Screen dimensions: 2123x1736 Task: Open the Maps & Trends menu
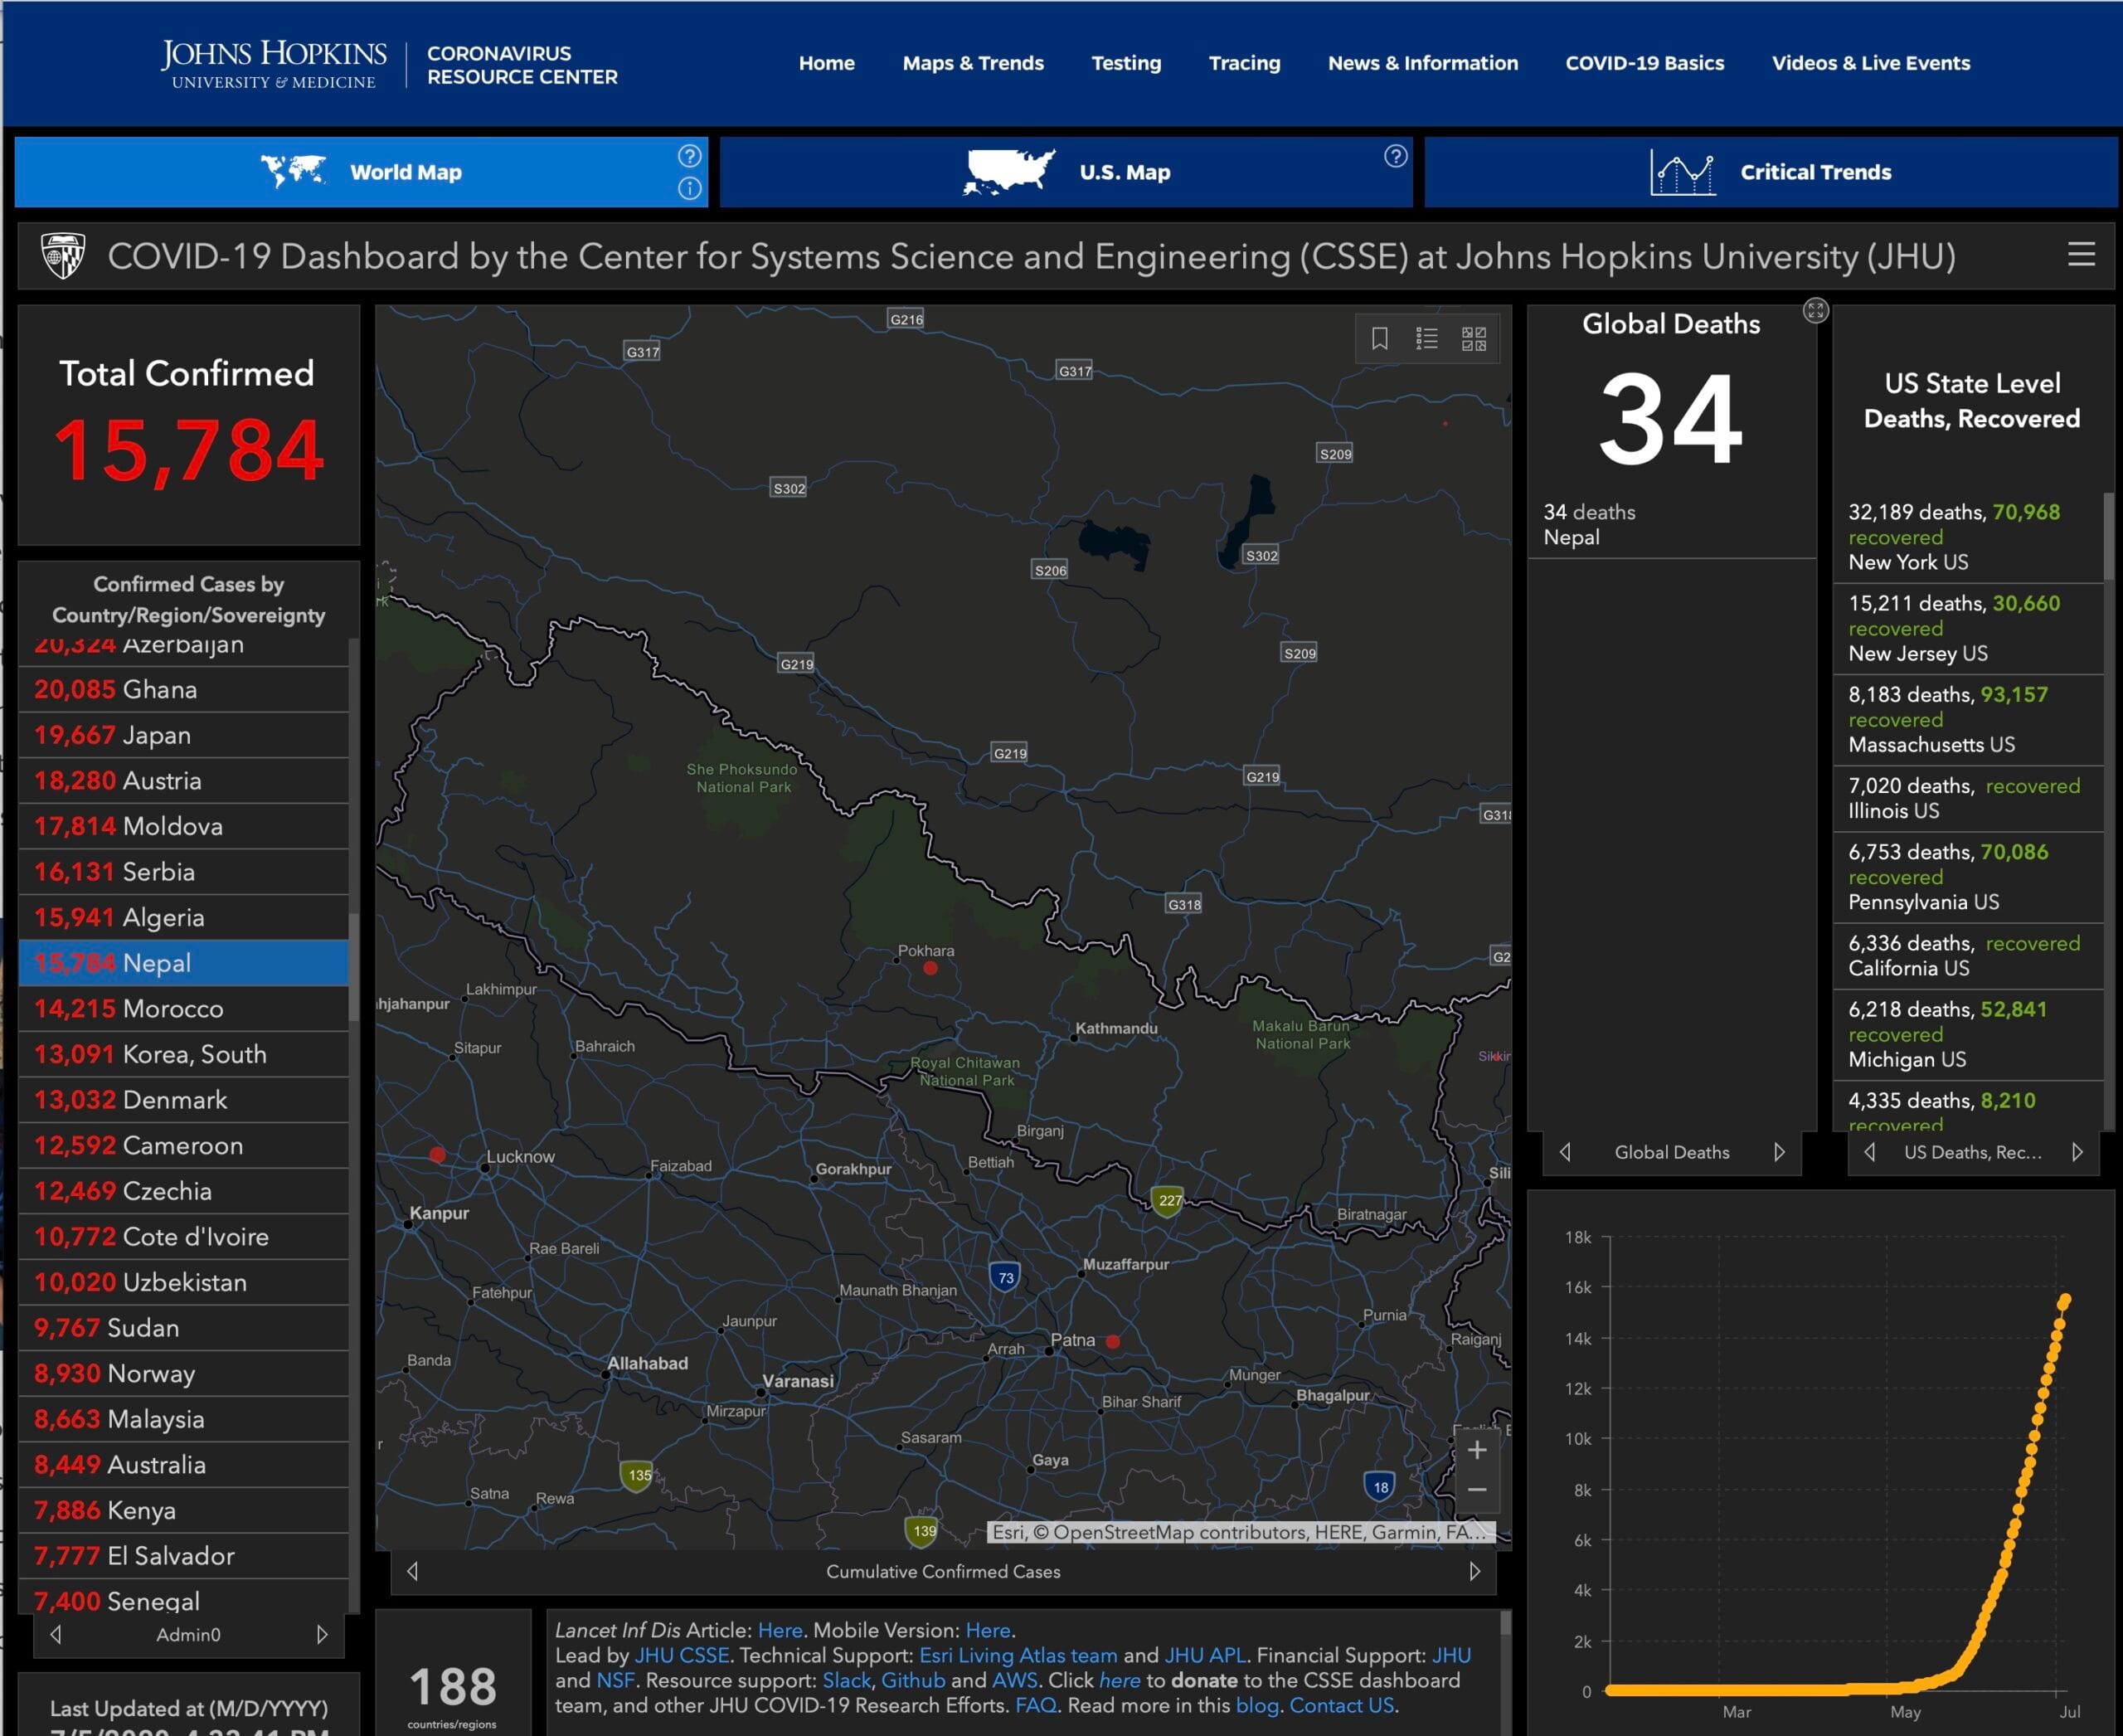point(973,63)
